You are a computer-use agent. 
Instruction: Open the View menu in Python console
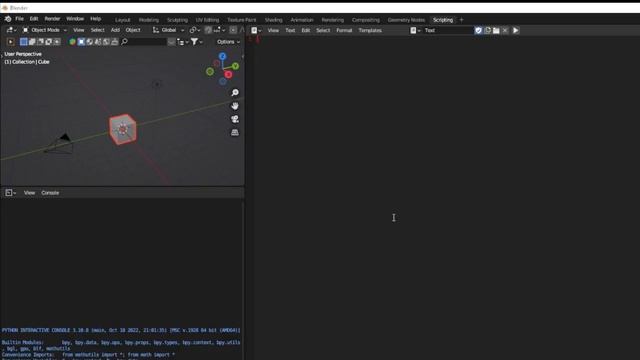click(x=29, y=193)
